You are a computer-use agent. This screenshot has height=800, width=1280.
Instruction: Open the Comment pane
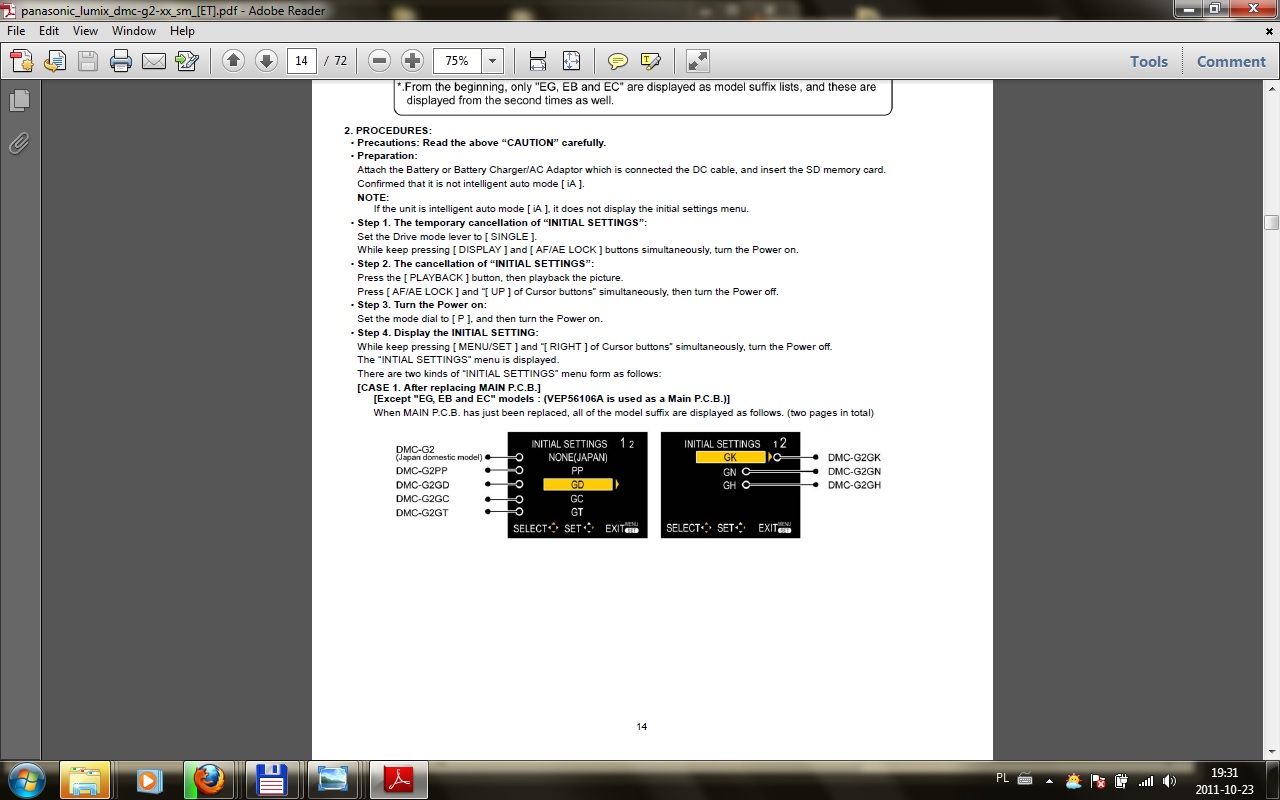1231,61
